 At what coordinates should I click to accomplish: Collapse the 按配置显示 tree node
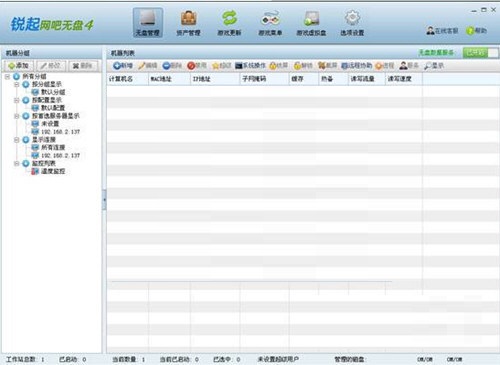(x=16, y=100)
